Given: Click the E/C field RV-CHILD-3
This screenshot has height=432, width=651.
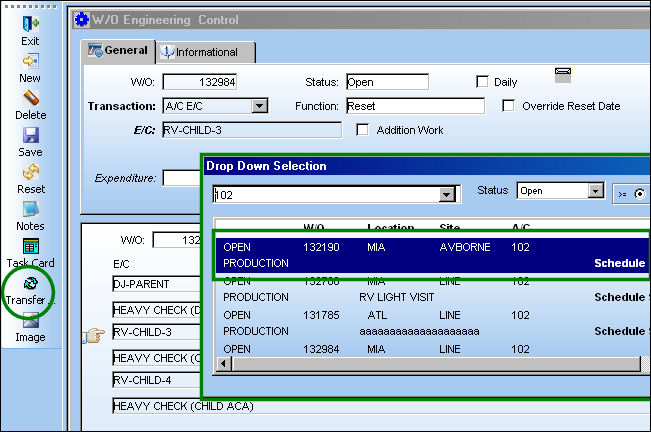Looking at the screenshot, I should click(252, 130).
